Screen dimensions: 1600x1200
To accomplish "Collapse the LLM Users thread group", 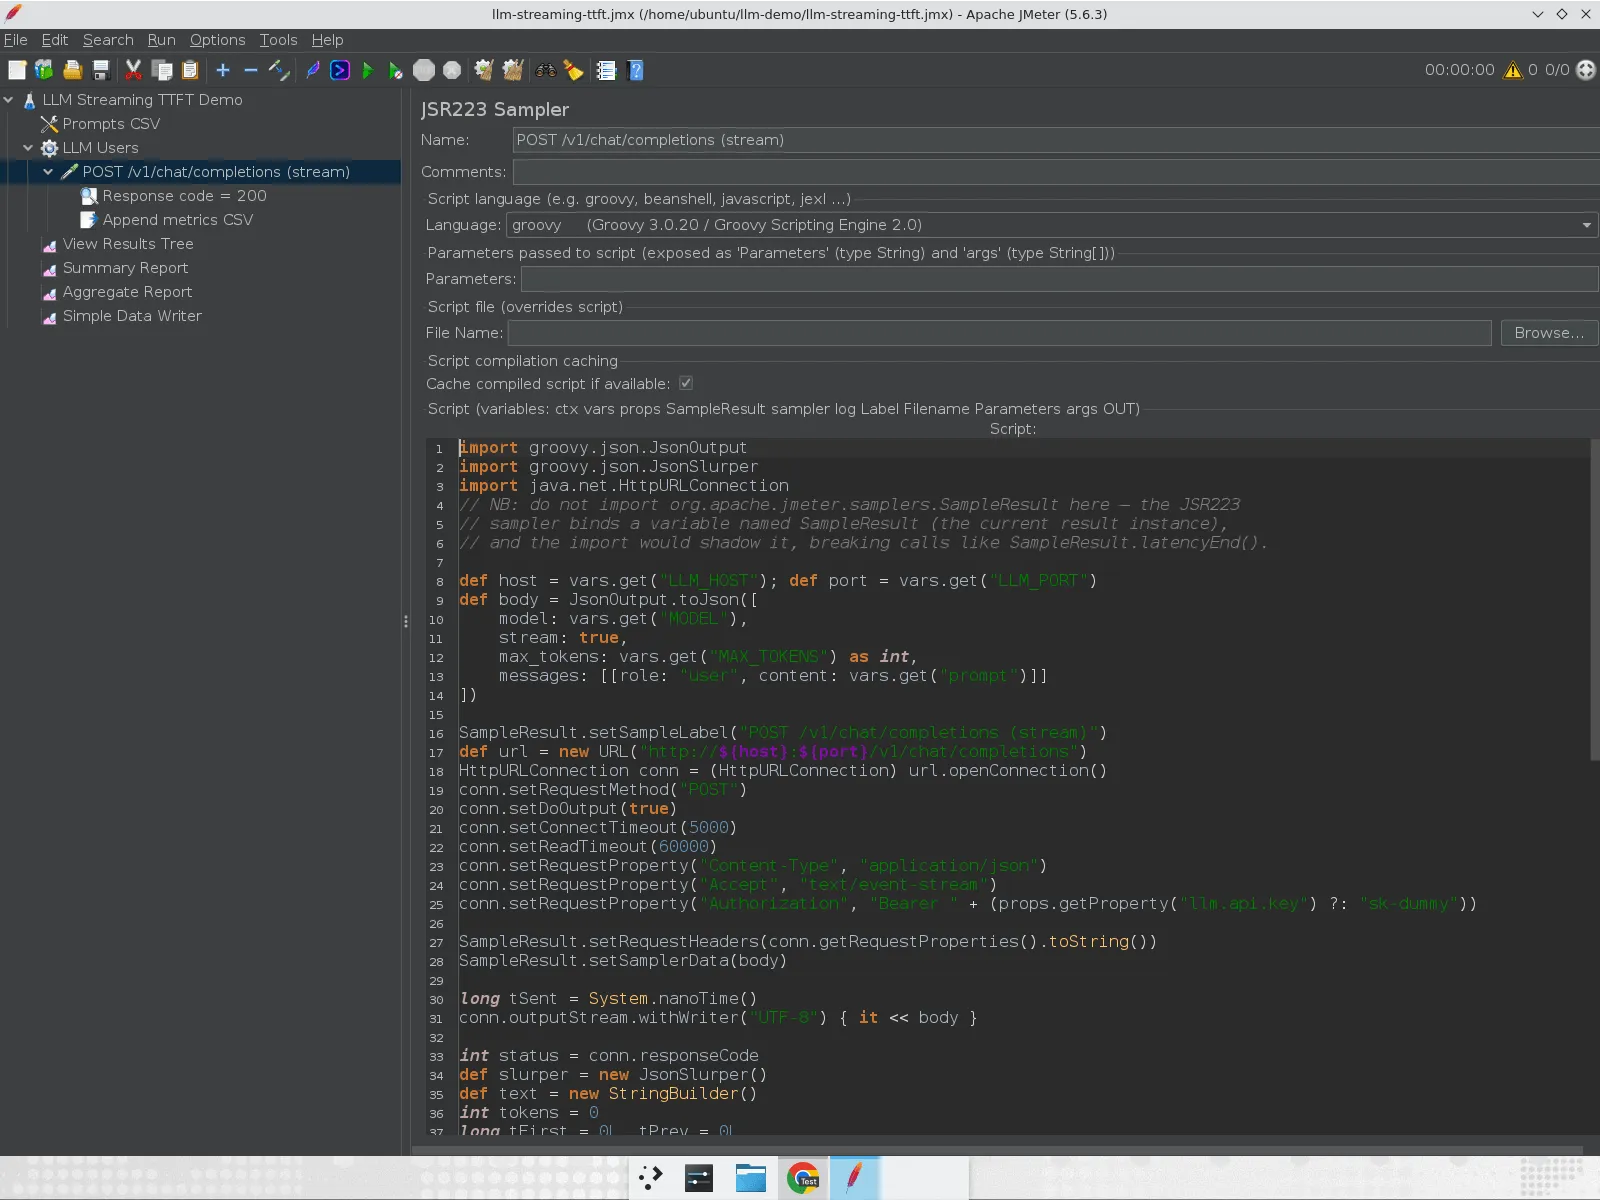I will point(29,147).
